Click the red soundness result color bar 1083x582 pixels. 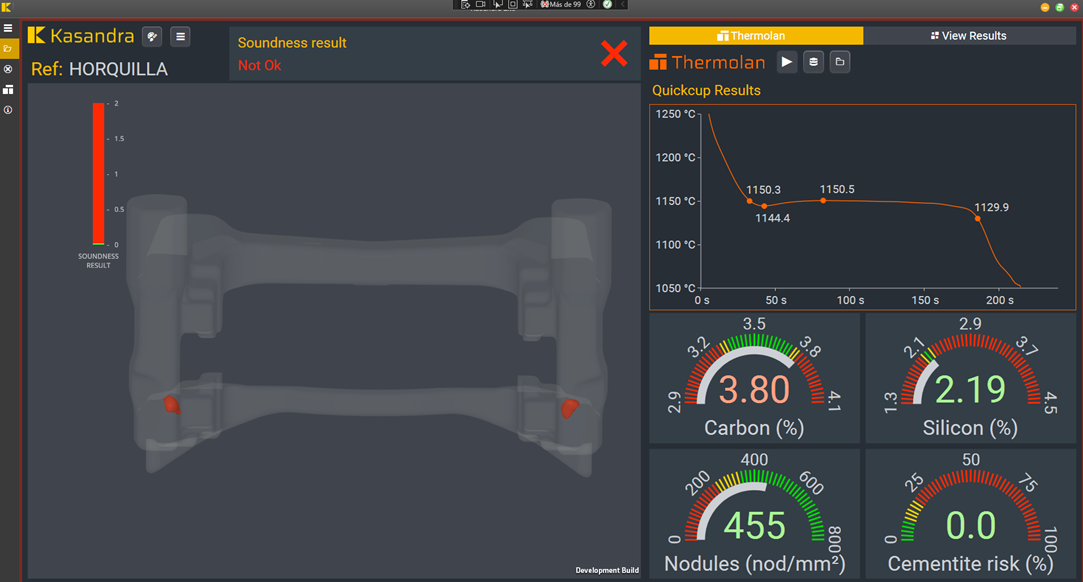(x=98, y=173)
